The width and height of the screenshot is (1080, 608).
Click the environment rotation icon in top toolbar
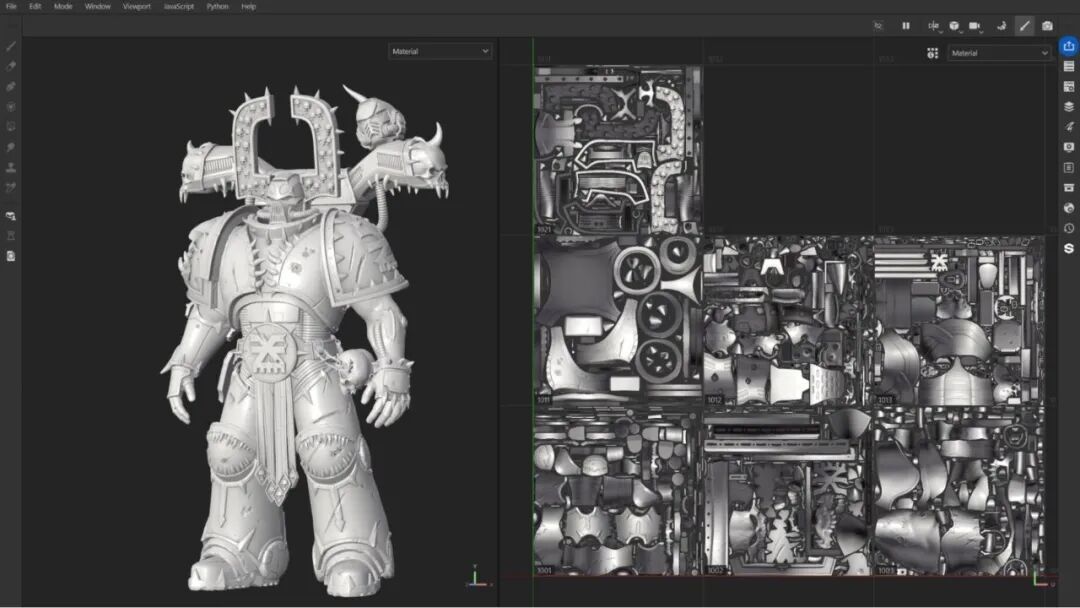click(x=1001, y=25)
